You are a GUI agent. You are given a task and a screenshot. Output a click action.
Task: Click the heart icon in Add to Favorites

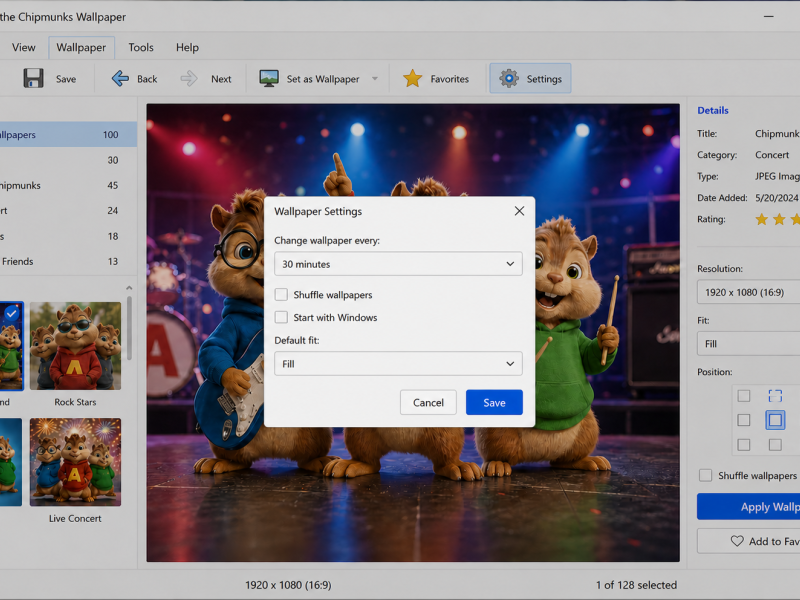(x=737, y=541)
